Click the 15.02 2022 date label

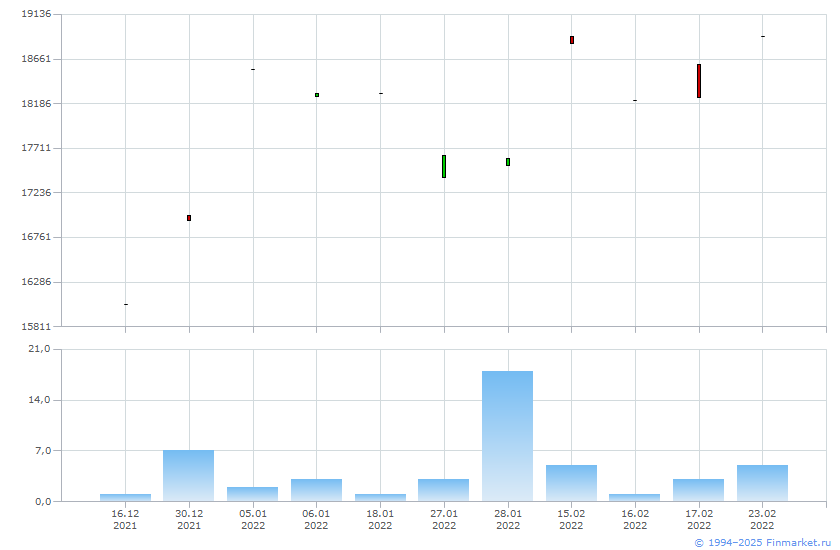coord(571,519)
